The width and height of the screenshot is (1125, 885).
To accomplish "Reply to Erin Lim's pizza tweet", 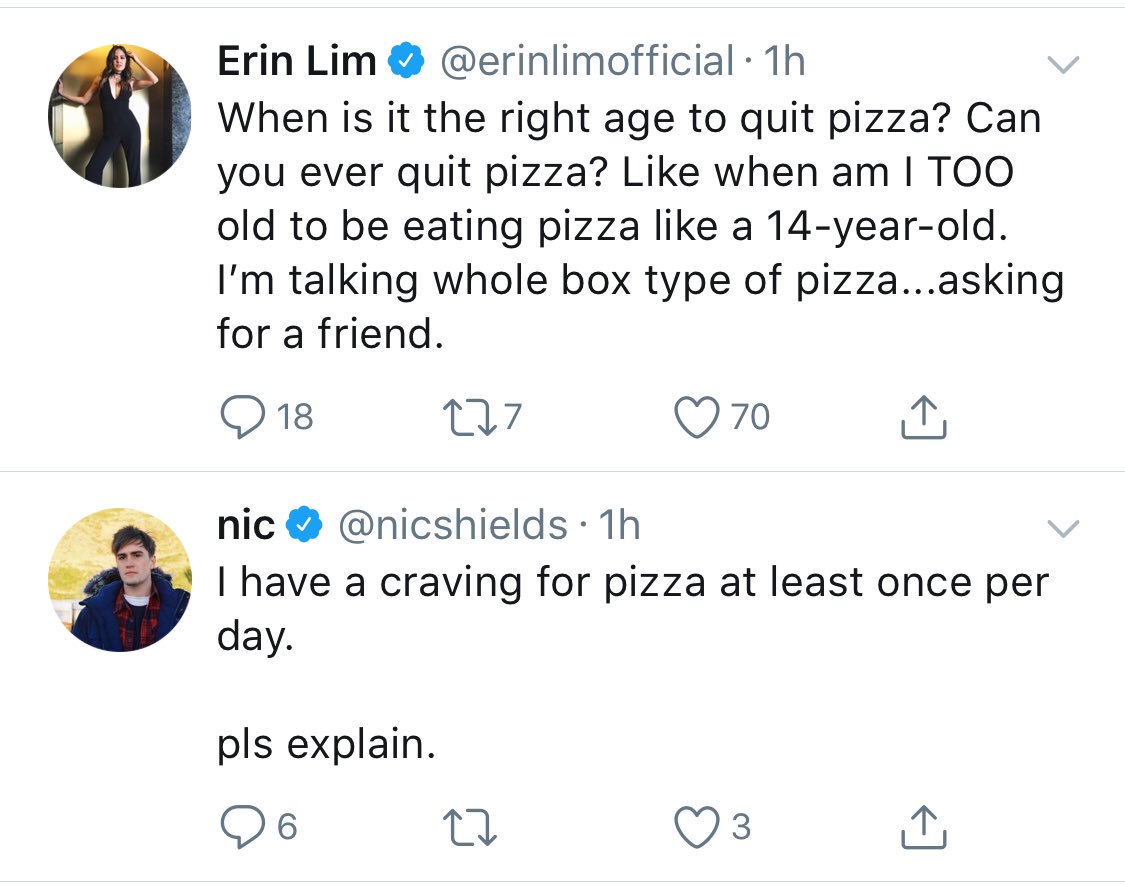I will (x=238, y=416).
